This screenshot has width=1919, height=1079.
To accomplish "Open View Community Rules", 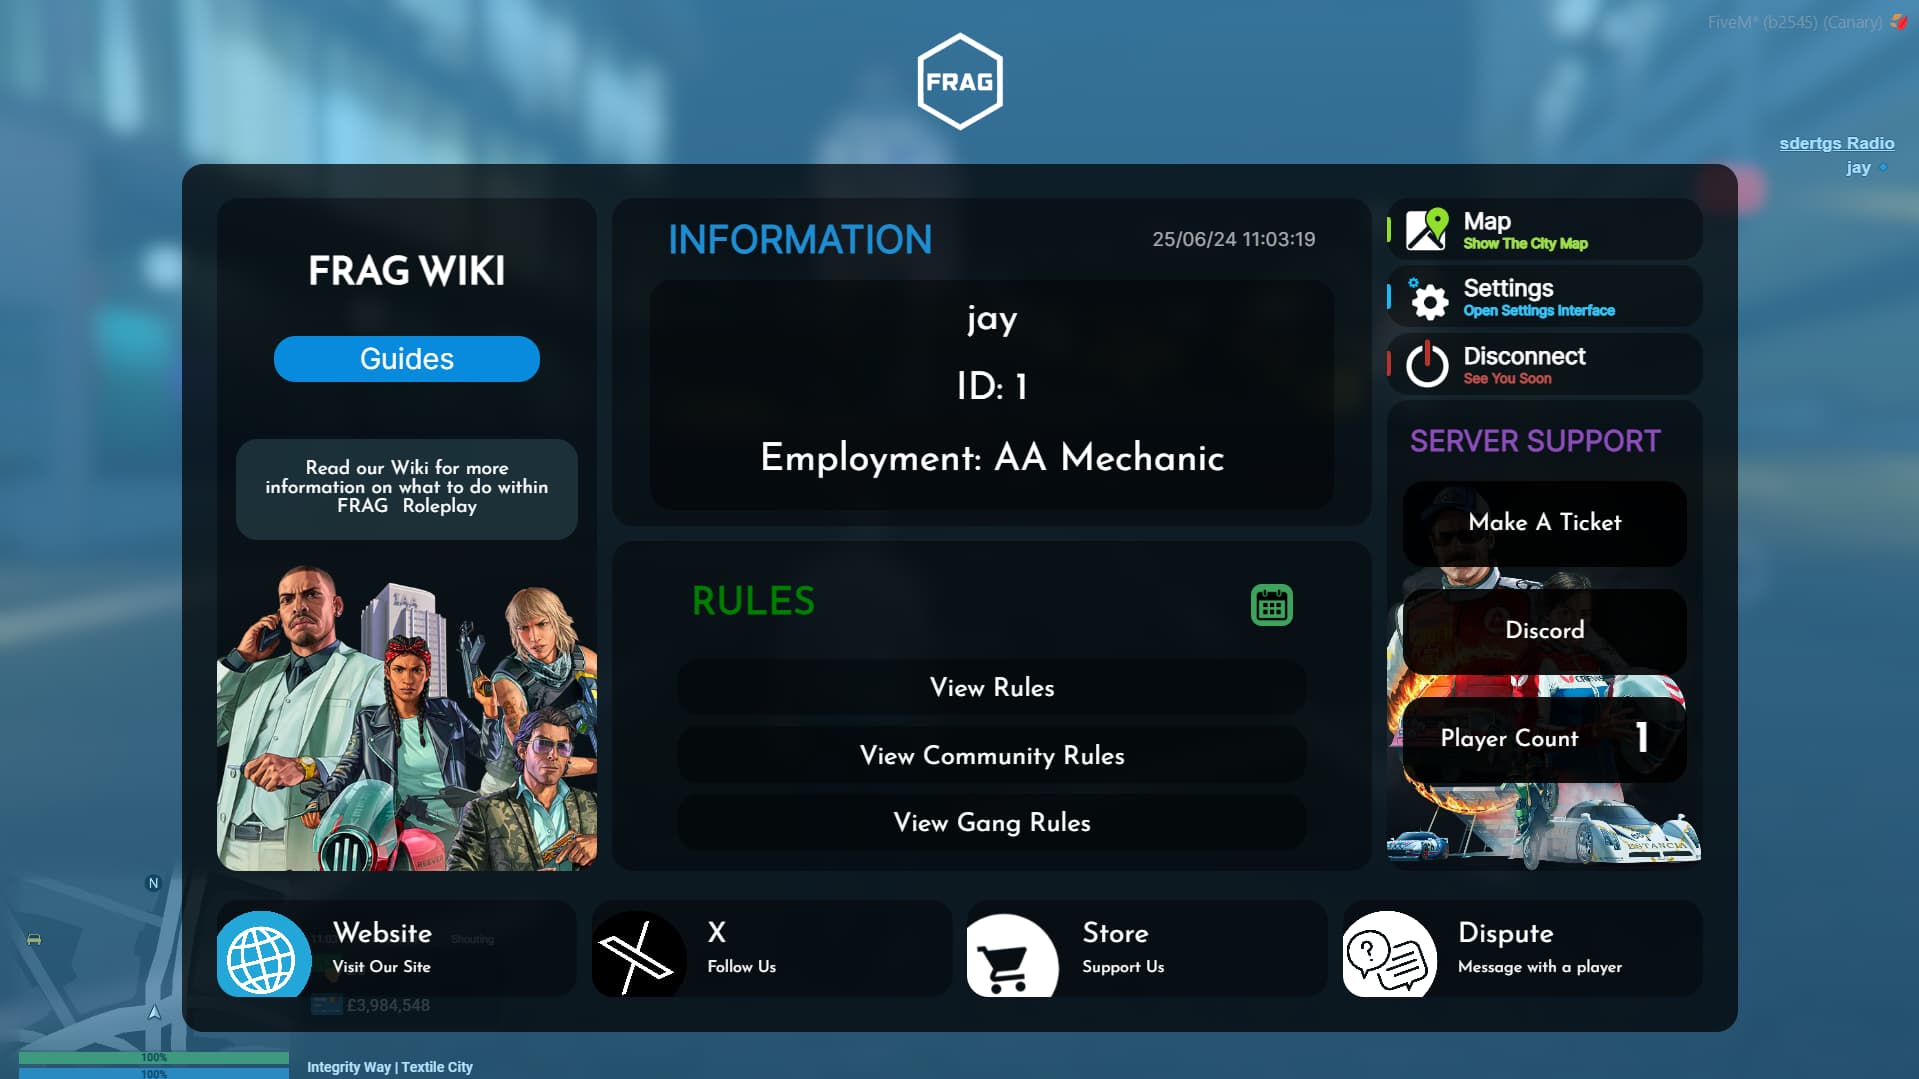I will (992, 755).
